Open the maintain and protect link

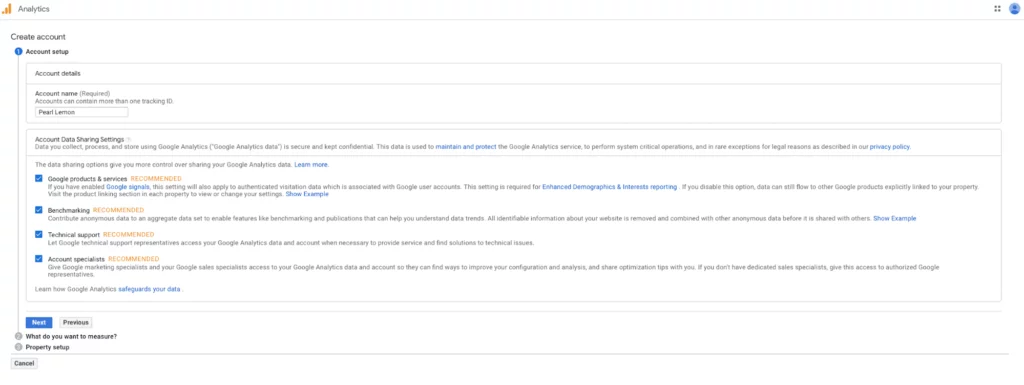[466, 147]
